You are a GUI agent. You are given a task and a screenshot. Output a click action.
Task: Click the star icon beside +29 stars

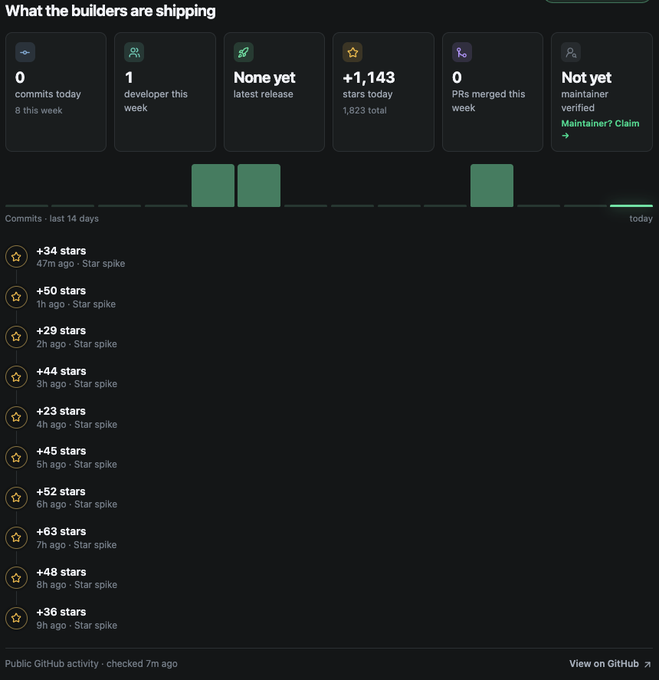coord(16,337)
